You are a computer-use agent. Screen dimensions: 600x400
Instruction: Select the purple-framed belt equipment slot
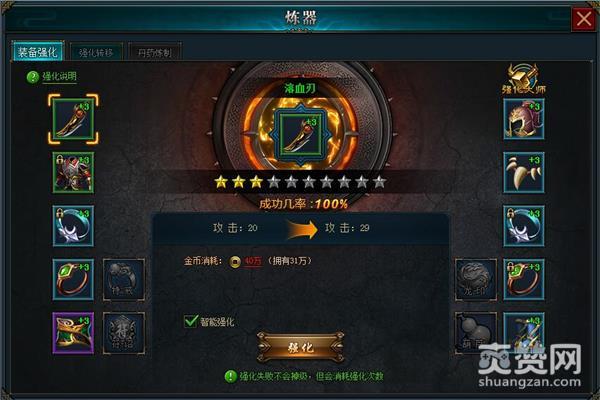(73, 333)
